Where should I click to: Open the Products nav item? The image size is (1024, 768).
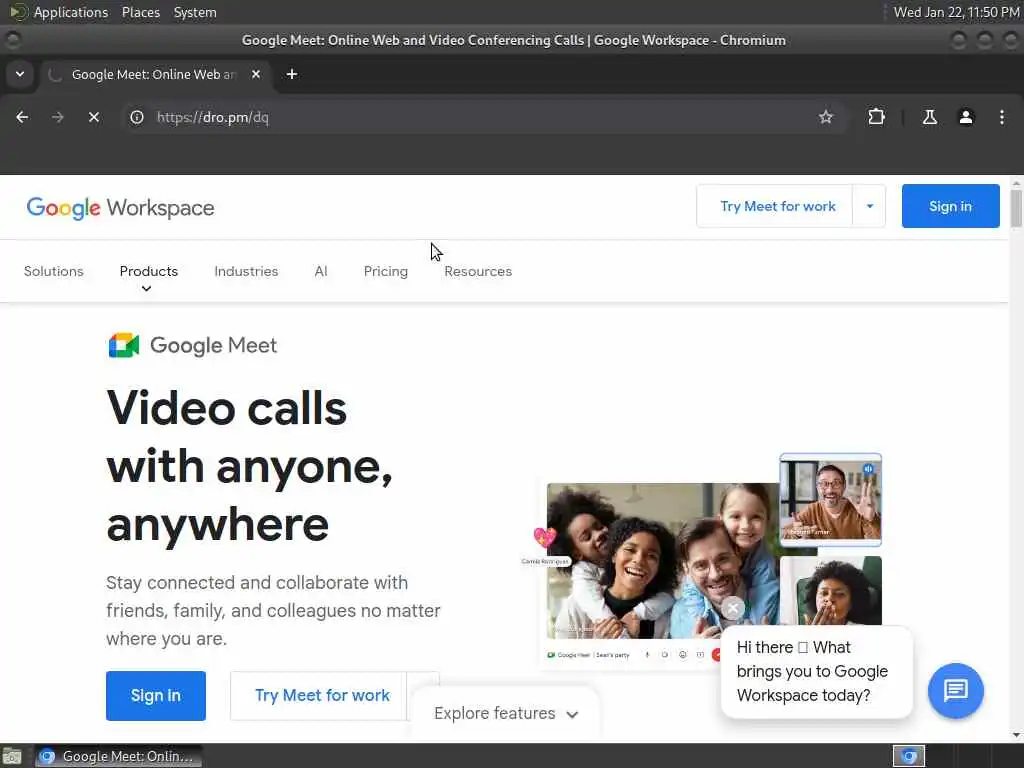click(x=148, y=271)
